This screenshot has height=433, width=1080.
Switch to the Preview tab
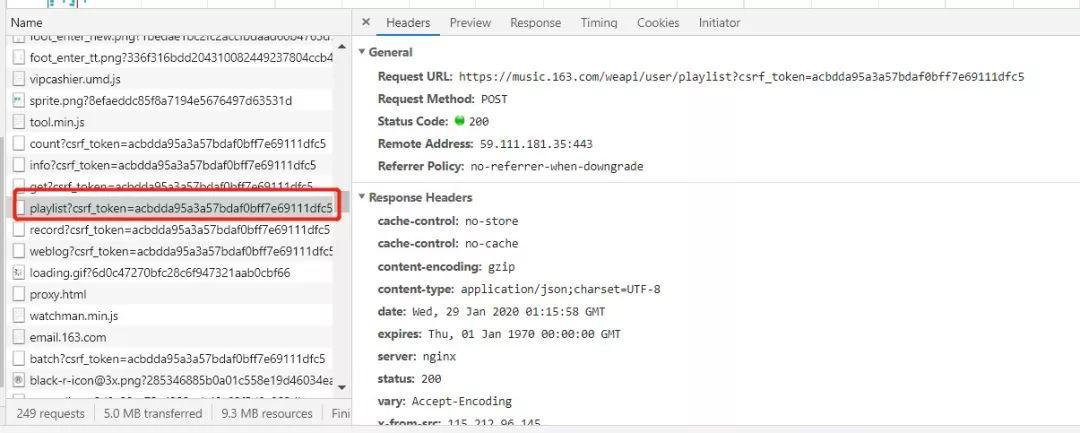click(470, 23)
